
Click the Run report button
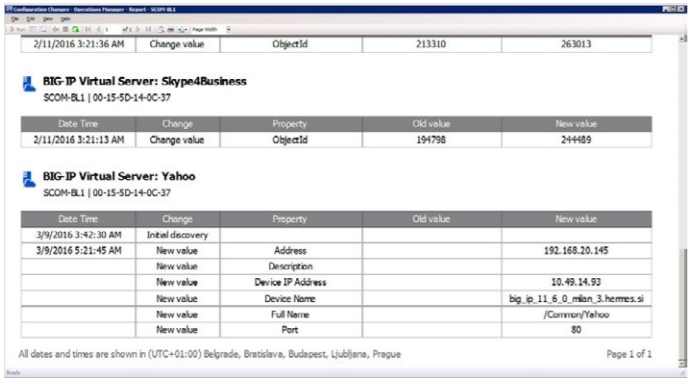coord(18,30)
